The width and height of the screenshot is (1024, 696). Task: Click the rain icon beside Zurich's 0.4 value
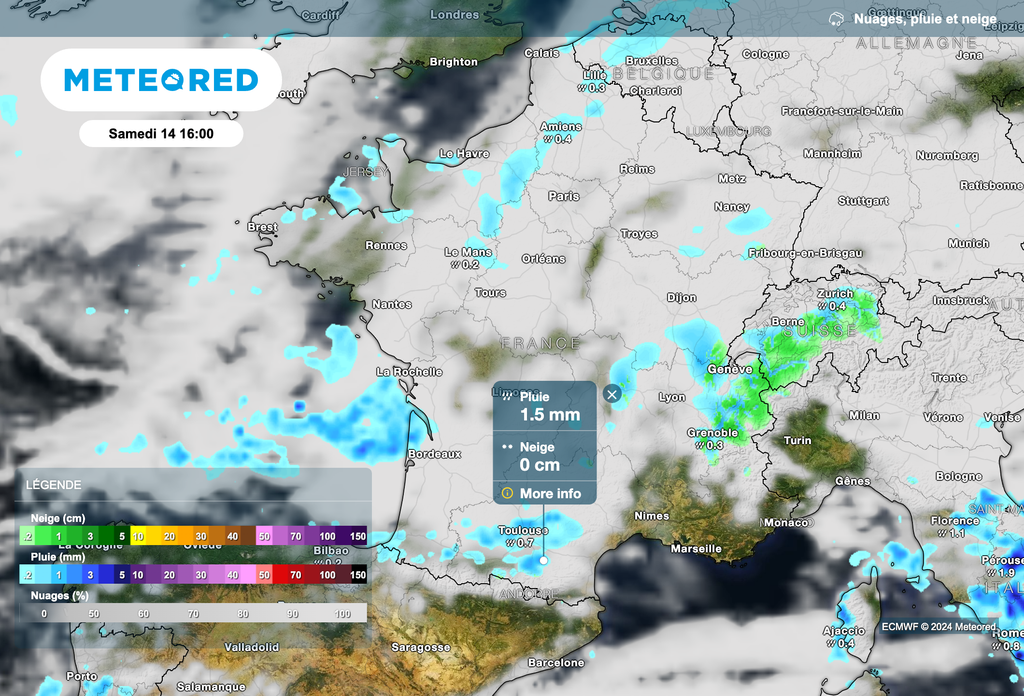click(822, 306)
